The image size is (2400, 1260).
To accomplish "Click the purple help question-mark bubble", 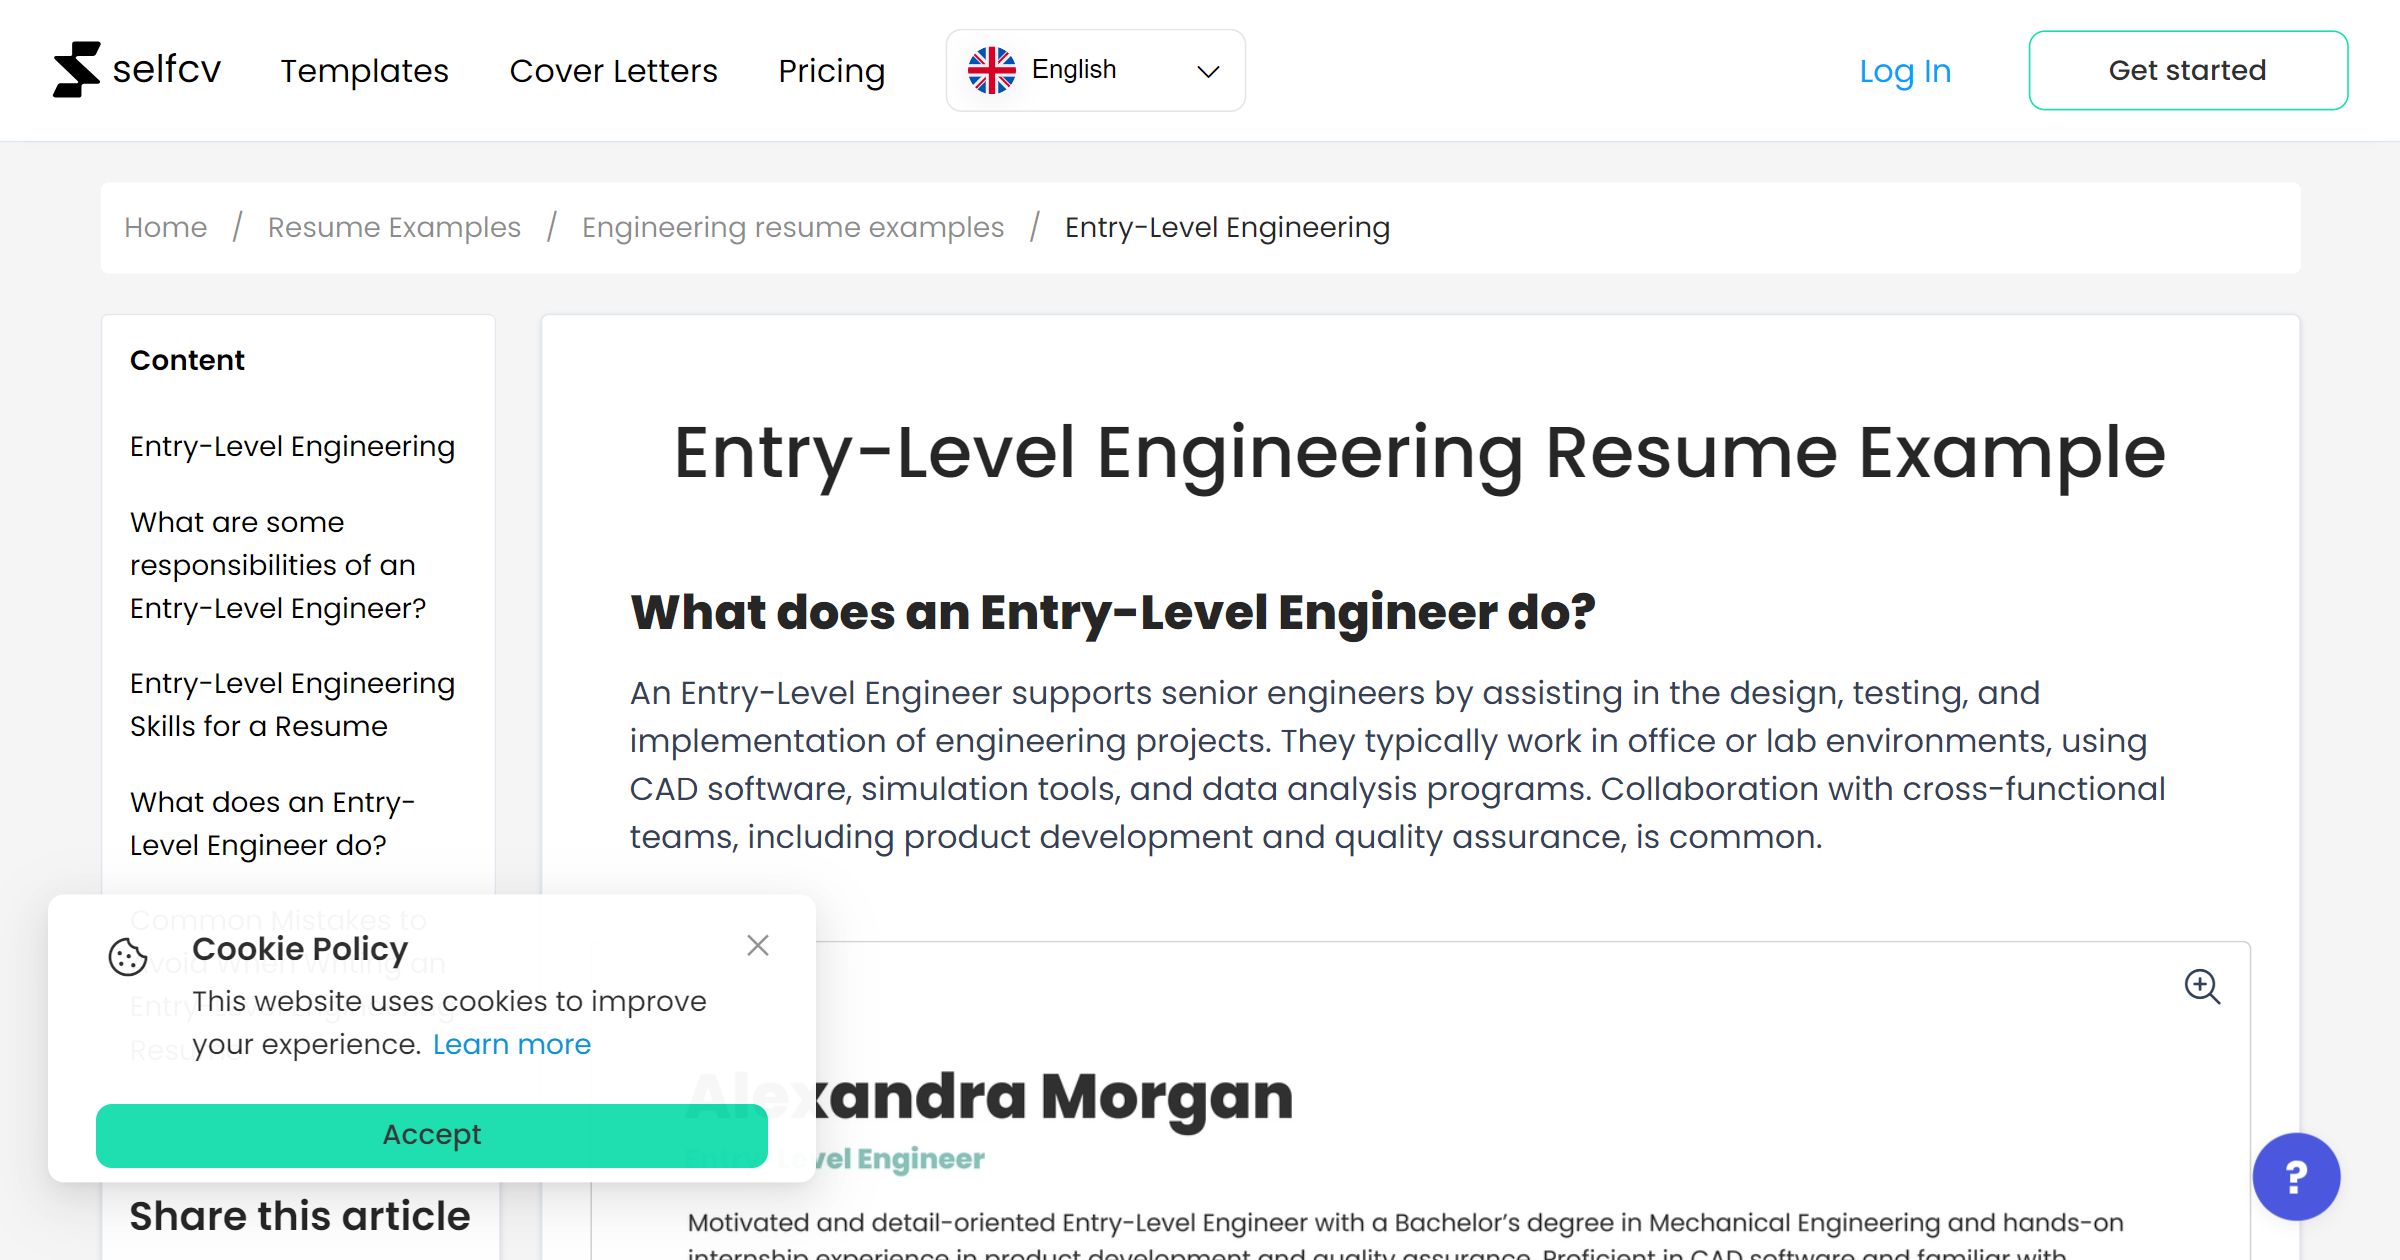I will click(2297, 1177).
